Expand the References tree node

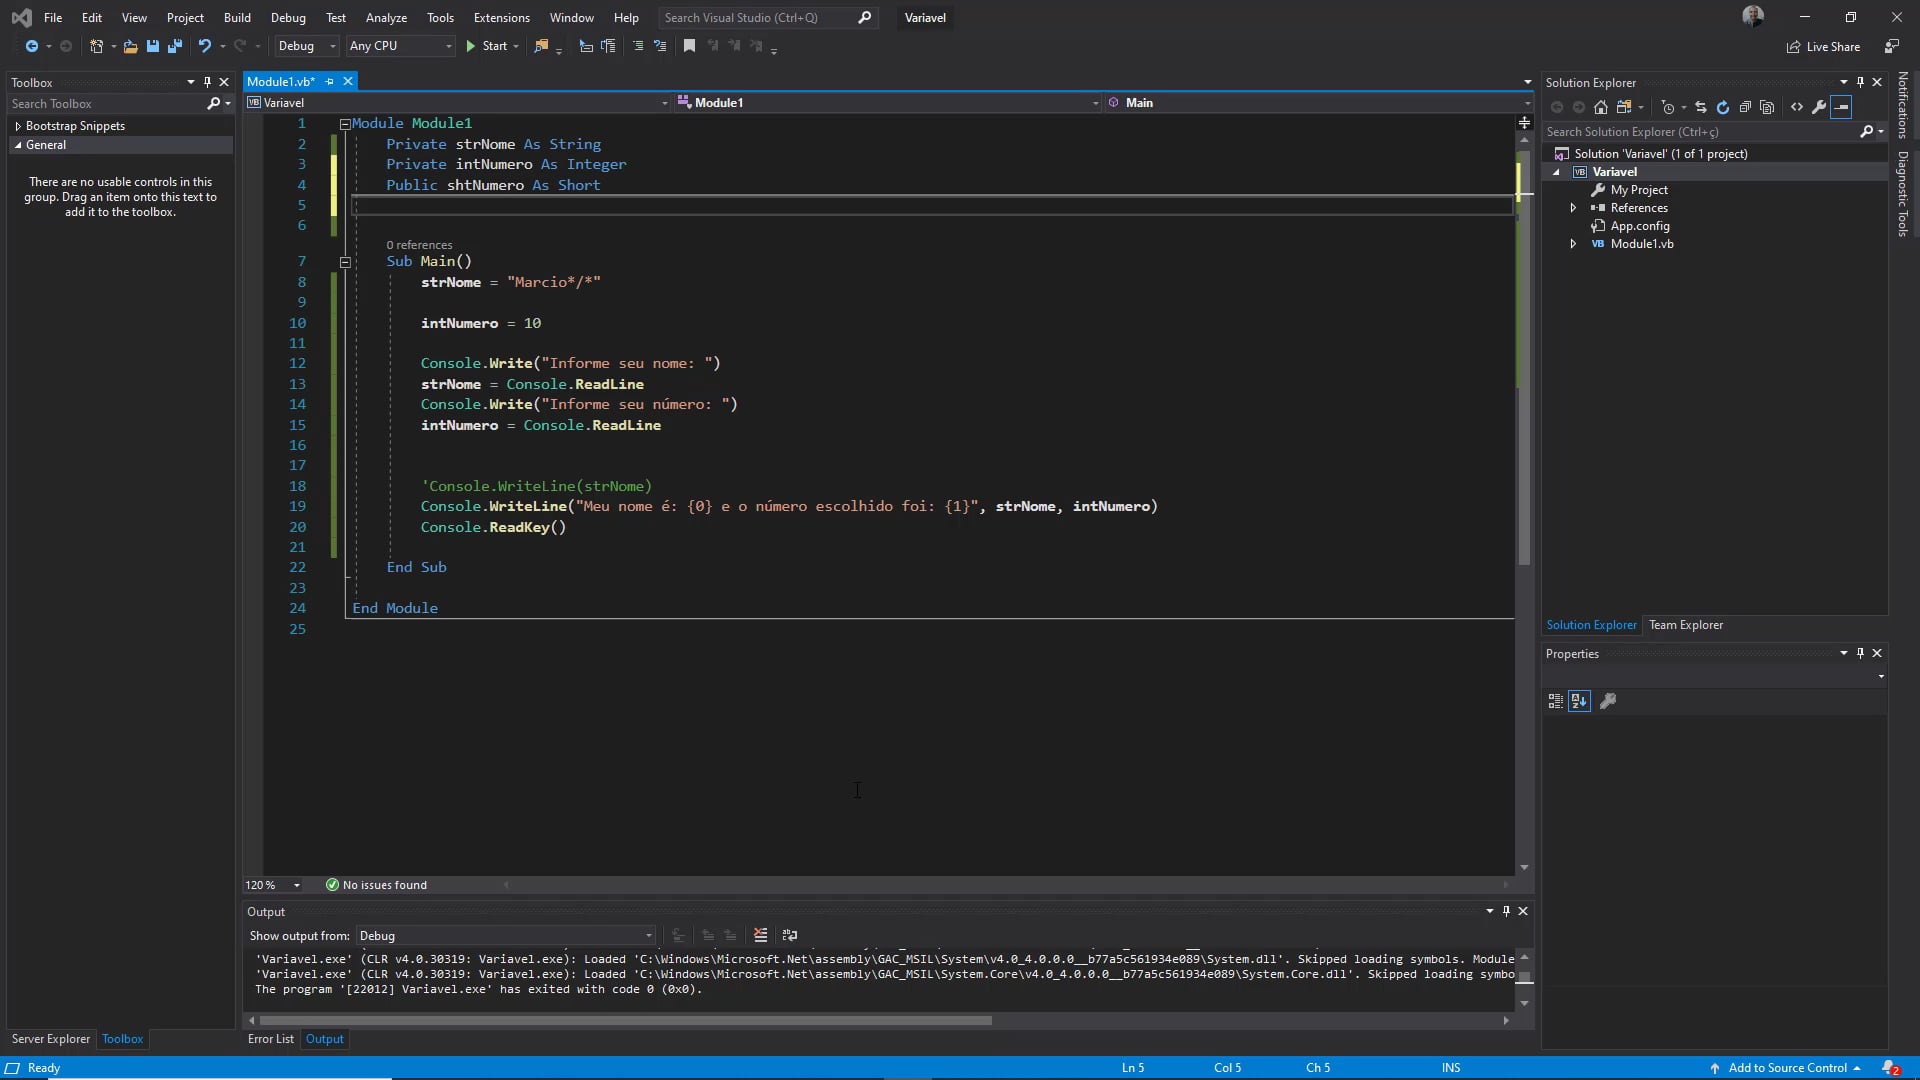pyautogui.click(x=1573, y=208)
